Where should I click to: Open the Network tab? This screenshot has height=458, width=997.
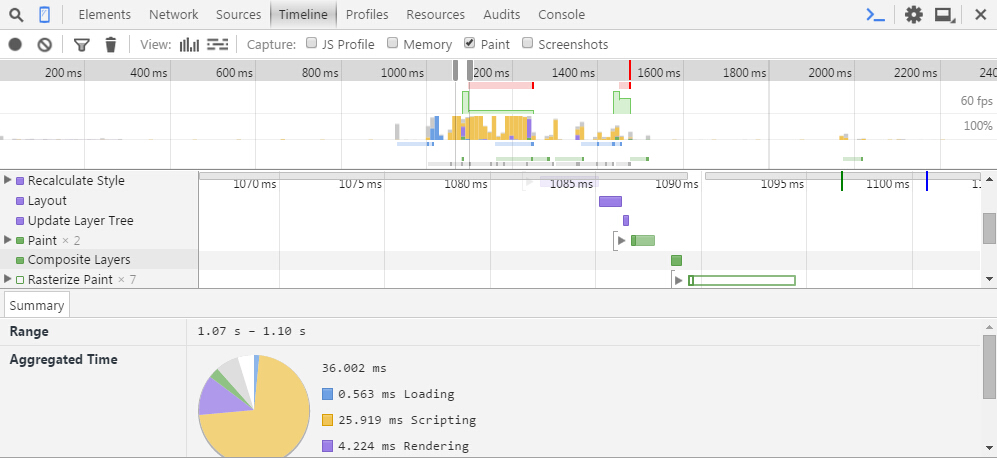pyautogui.click(x=173, y=15)
